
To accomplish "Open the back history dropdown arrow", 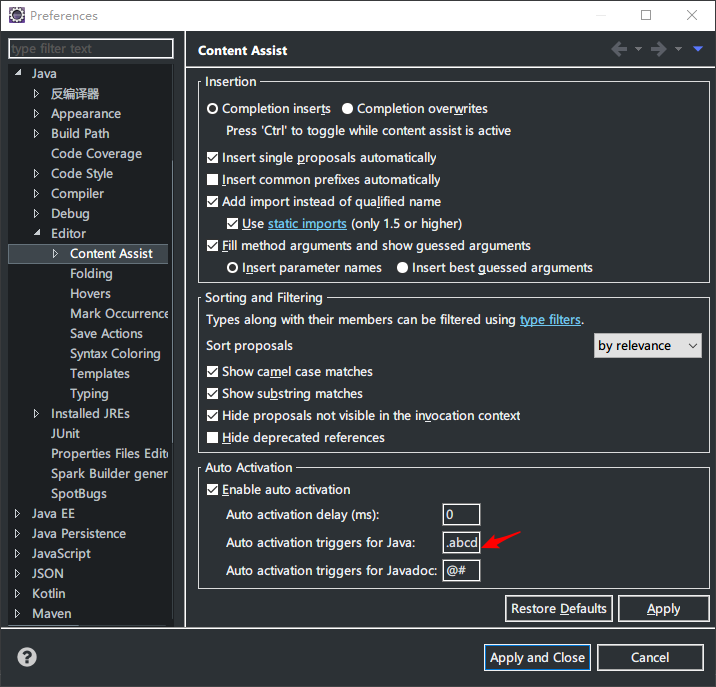I will [x=639, y=50].
